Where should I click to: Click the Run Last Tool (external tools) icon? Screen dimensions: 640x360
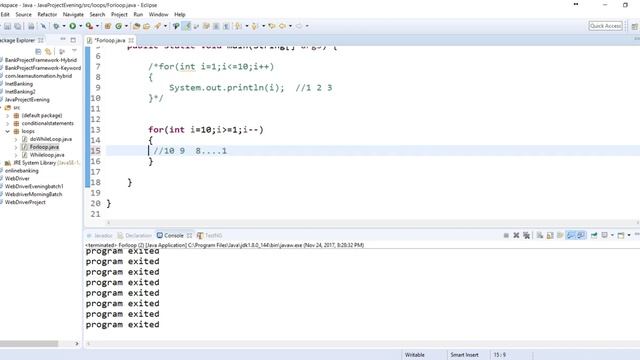pos(89,26)
